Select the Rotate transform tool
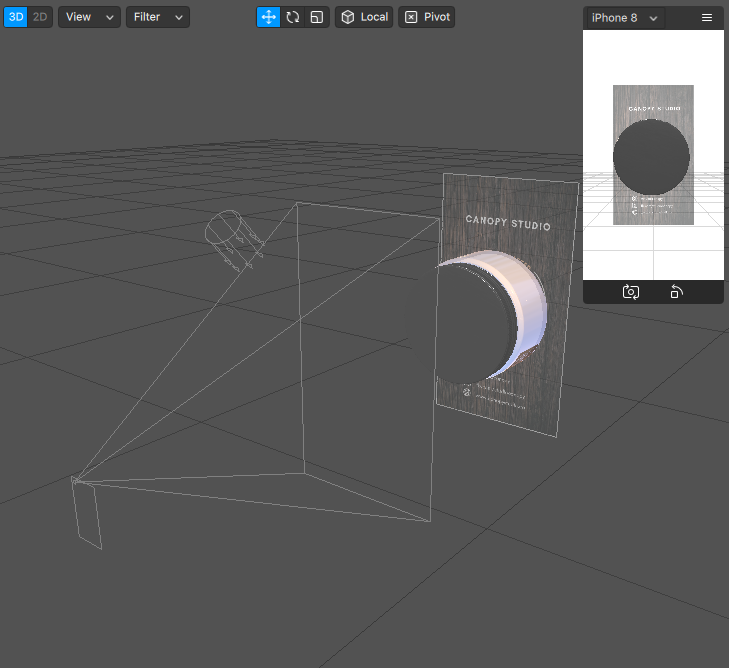The width and height of the screenshot is (729, 668). 292,17
